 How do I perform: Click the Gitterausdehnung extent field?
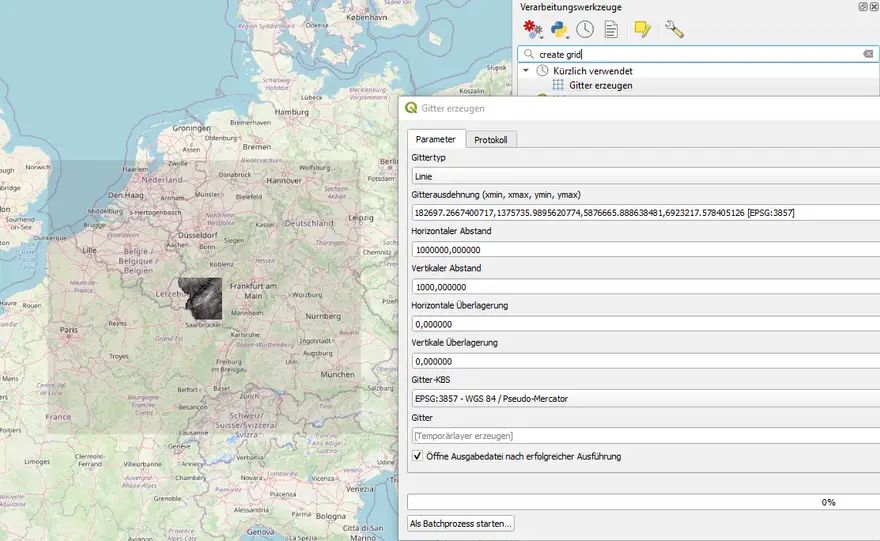point(645,213)
